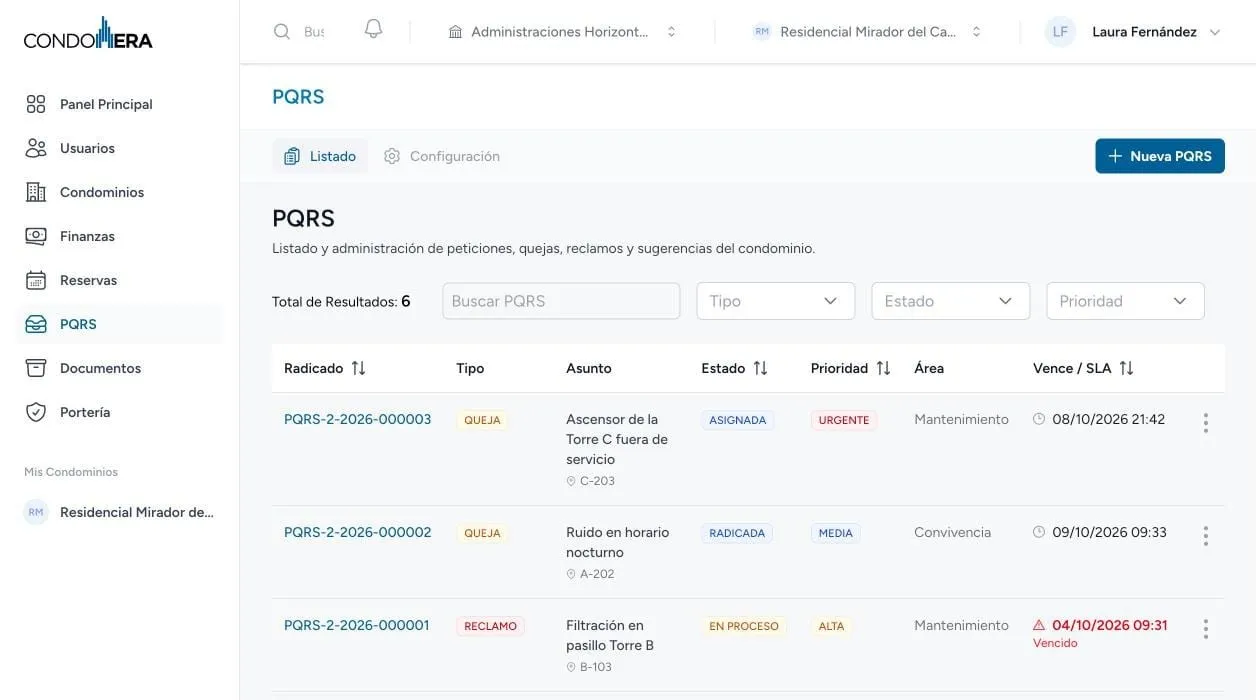
Task: Go to Finanzas section
Action: [x=120, y=236]
